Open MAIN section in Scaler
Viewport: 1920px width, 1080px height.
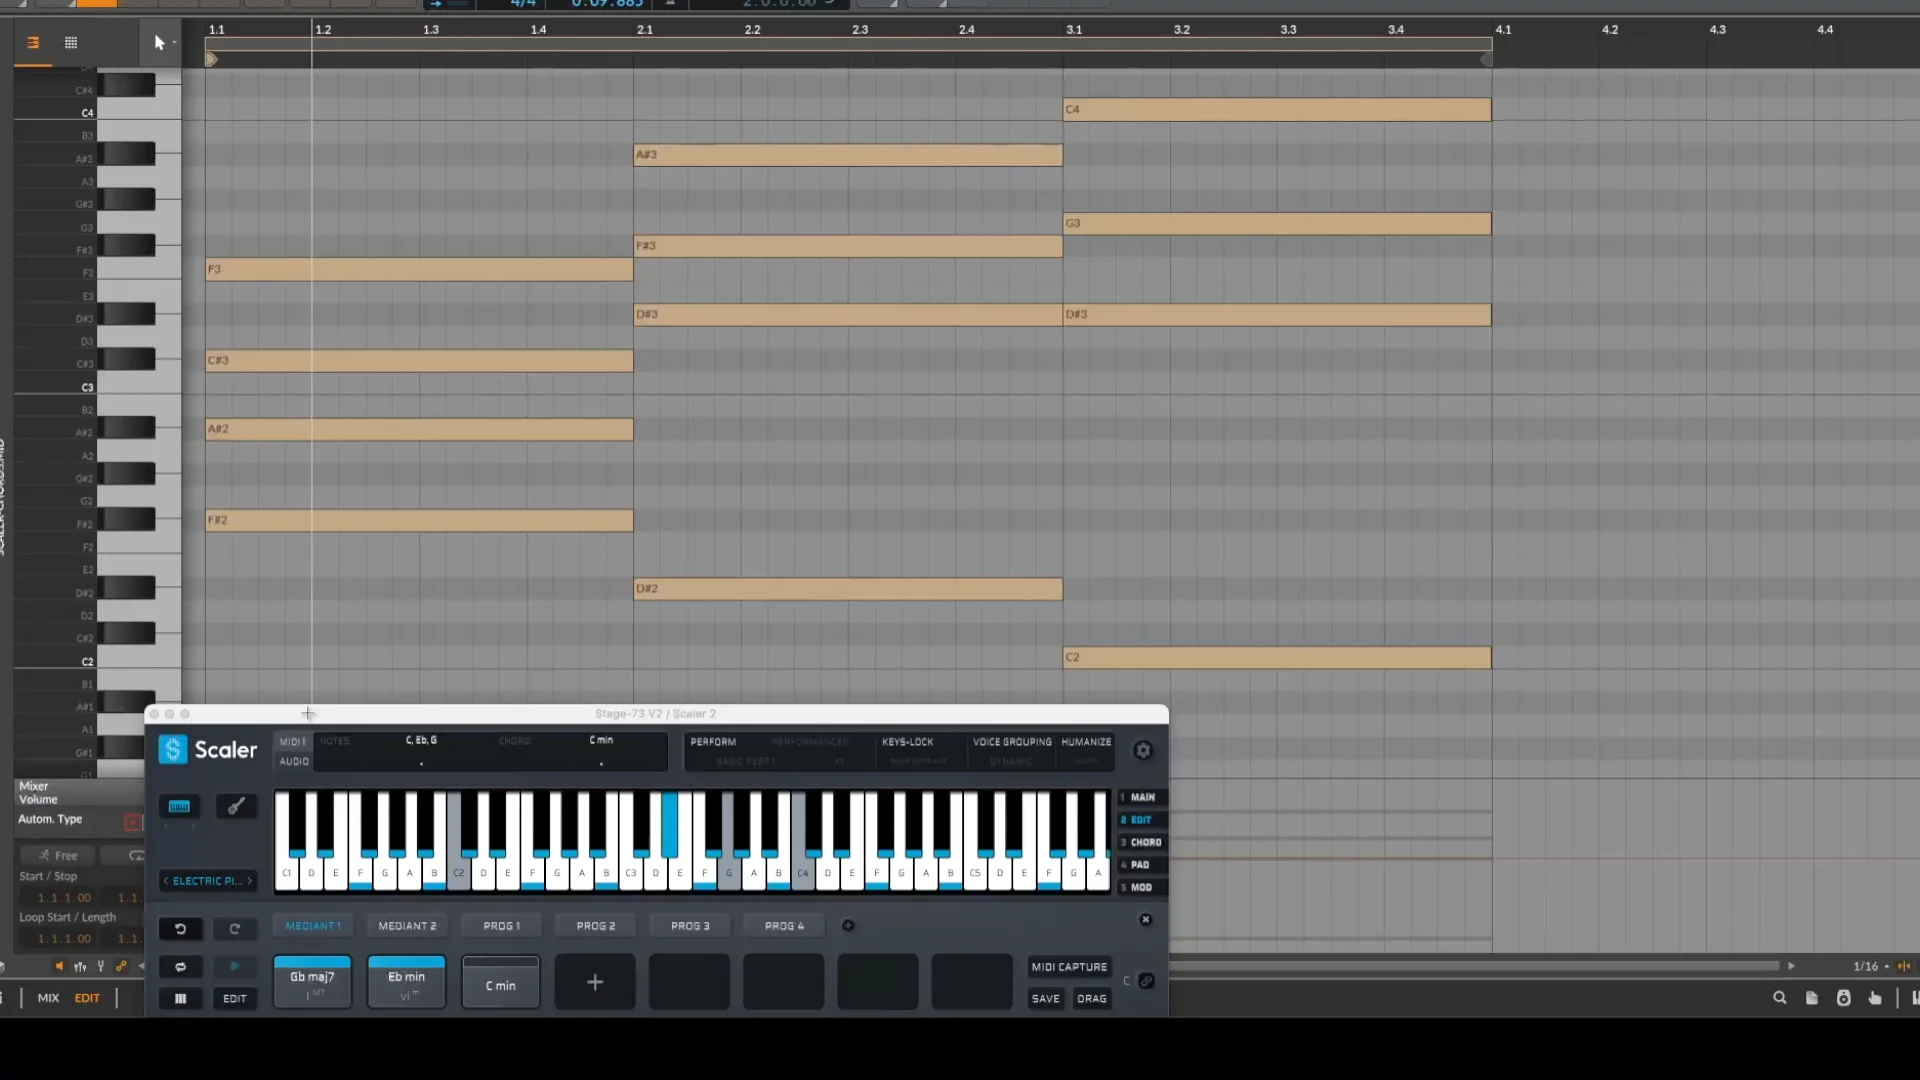(1141, 798)
